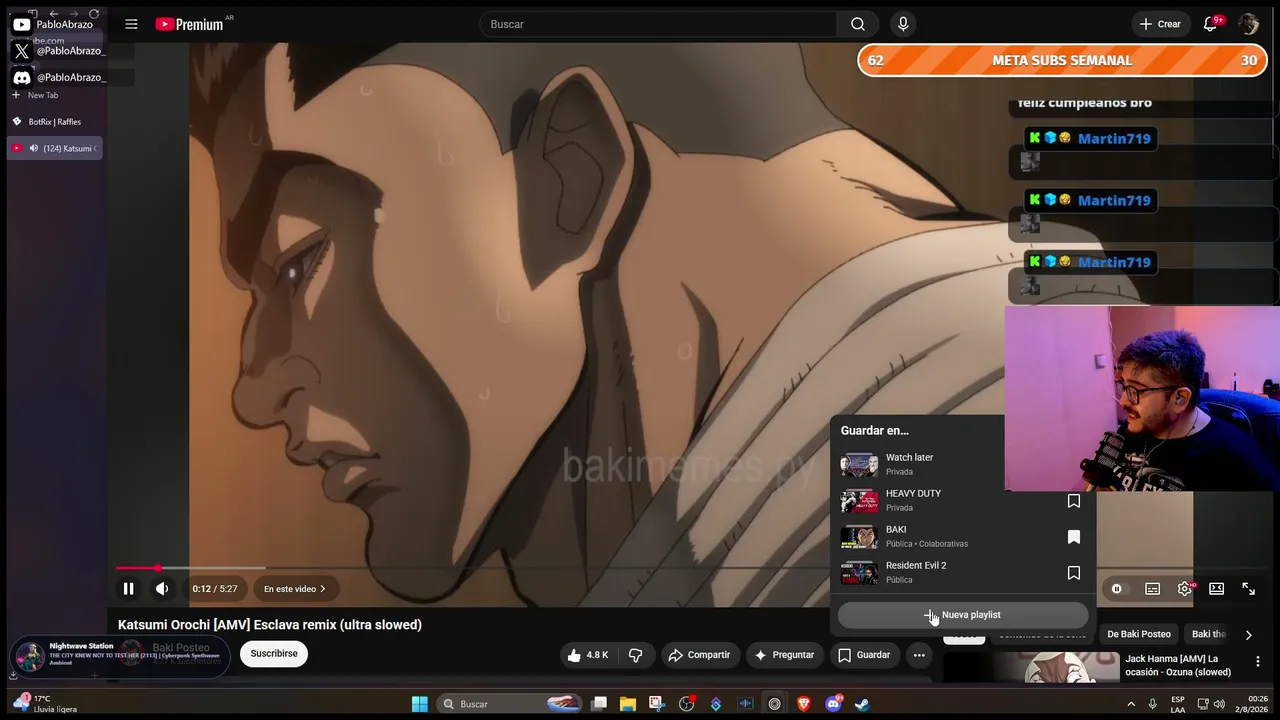Open the Windows Start menu

click(x=420, y=704)
